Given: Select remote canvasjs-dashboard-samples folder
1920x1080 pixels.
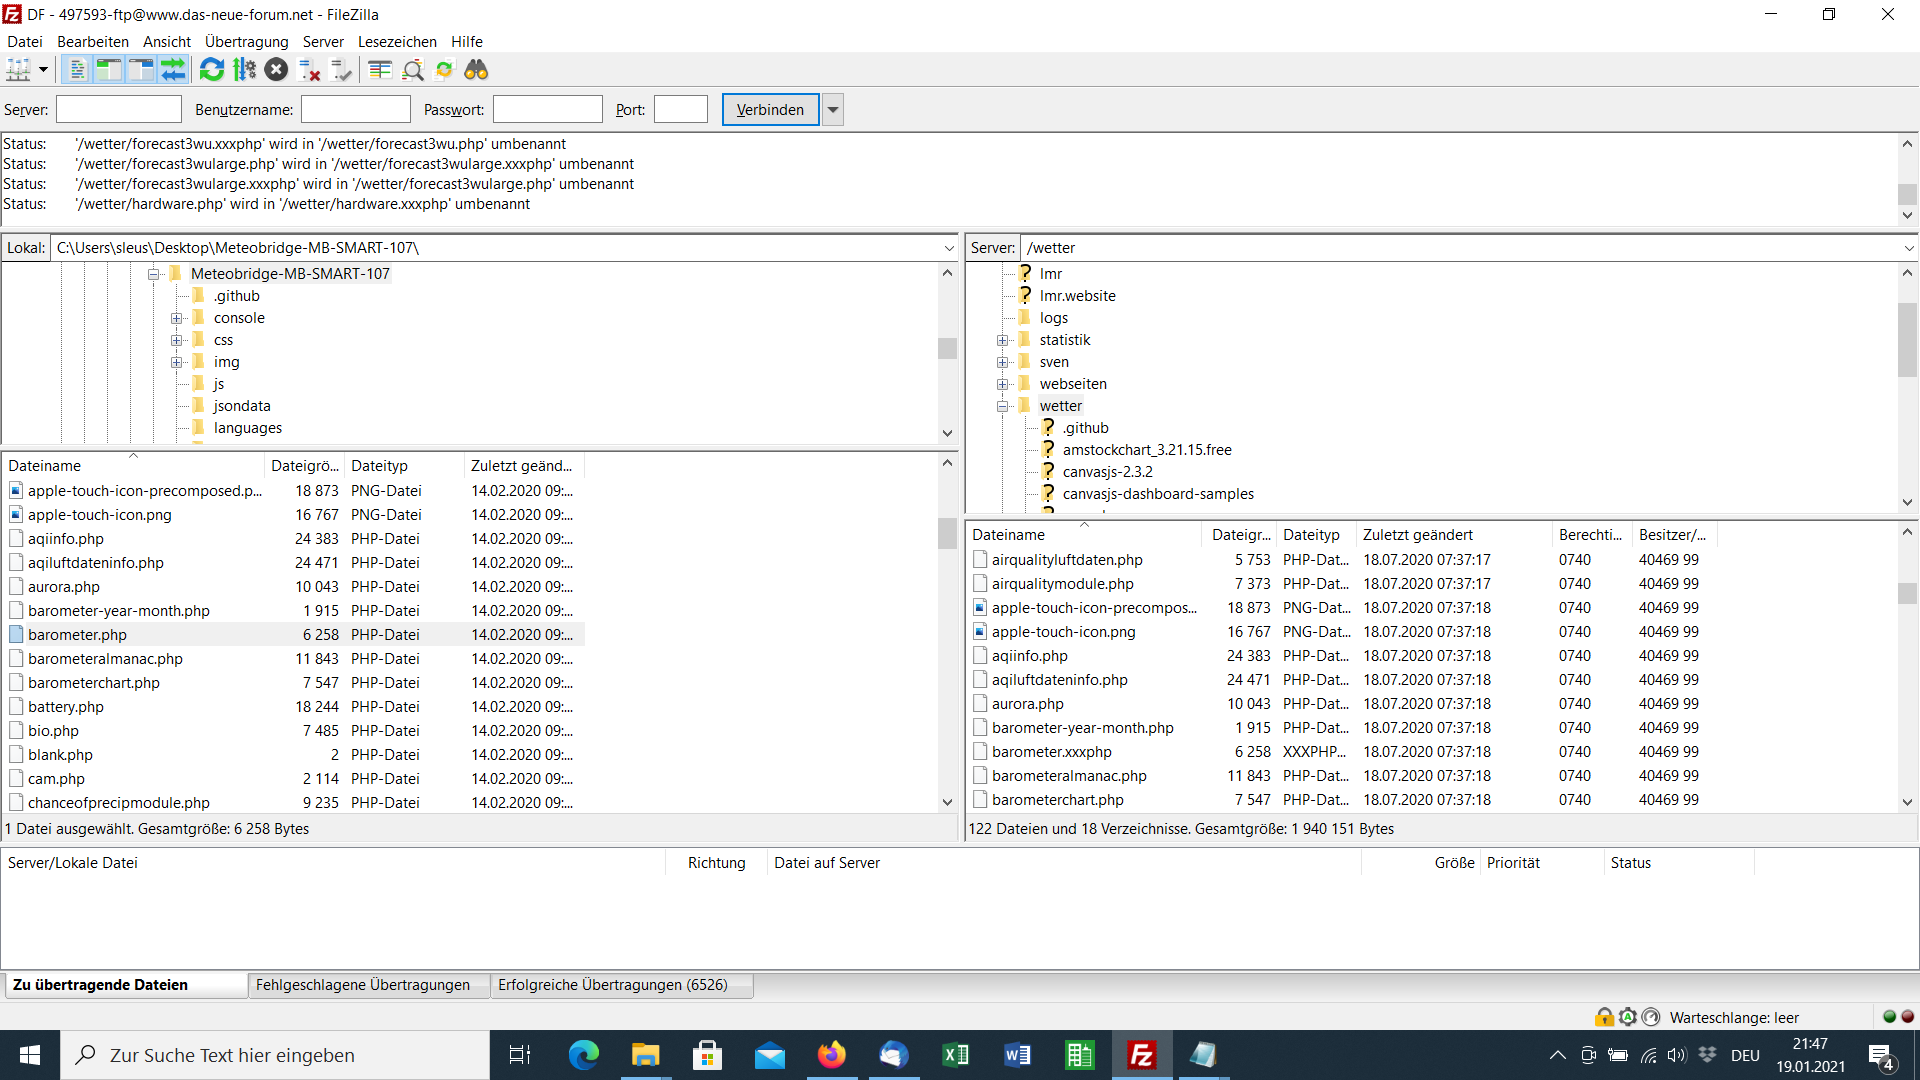Looking at the screenshot, I should 1158,494.
